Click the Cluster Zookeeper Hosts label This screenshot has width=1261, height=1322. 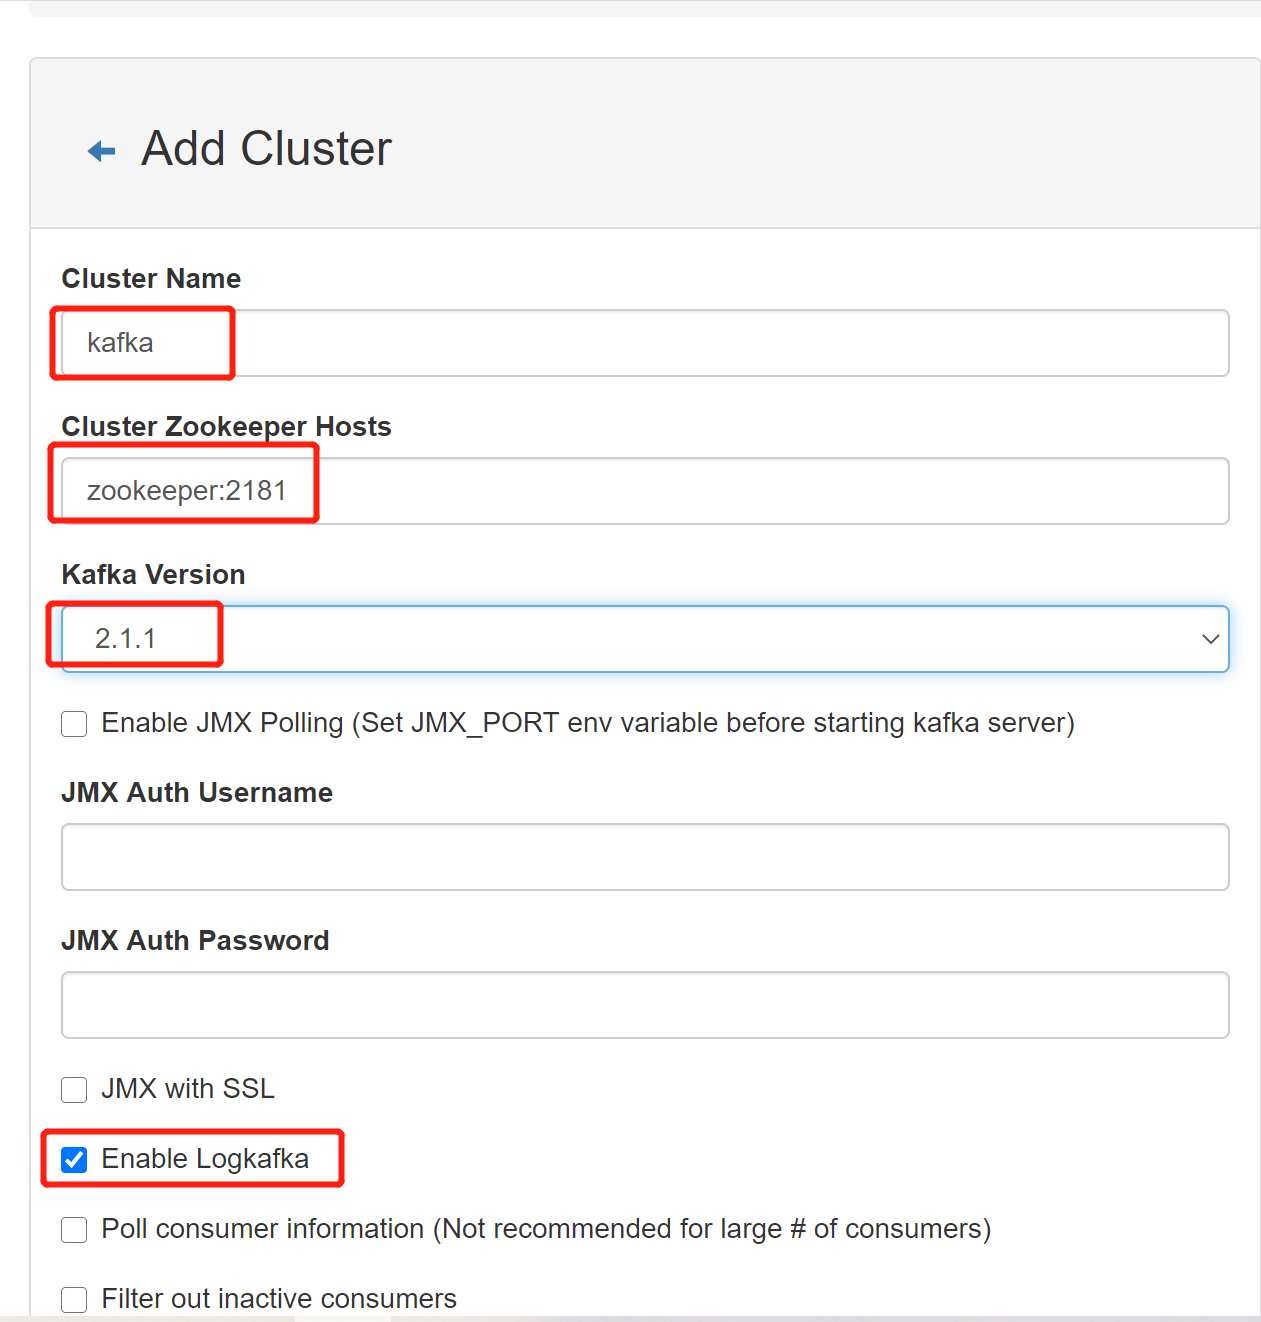[226, 427]
